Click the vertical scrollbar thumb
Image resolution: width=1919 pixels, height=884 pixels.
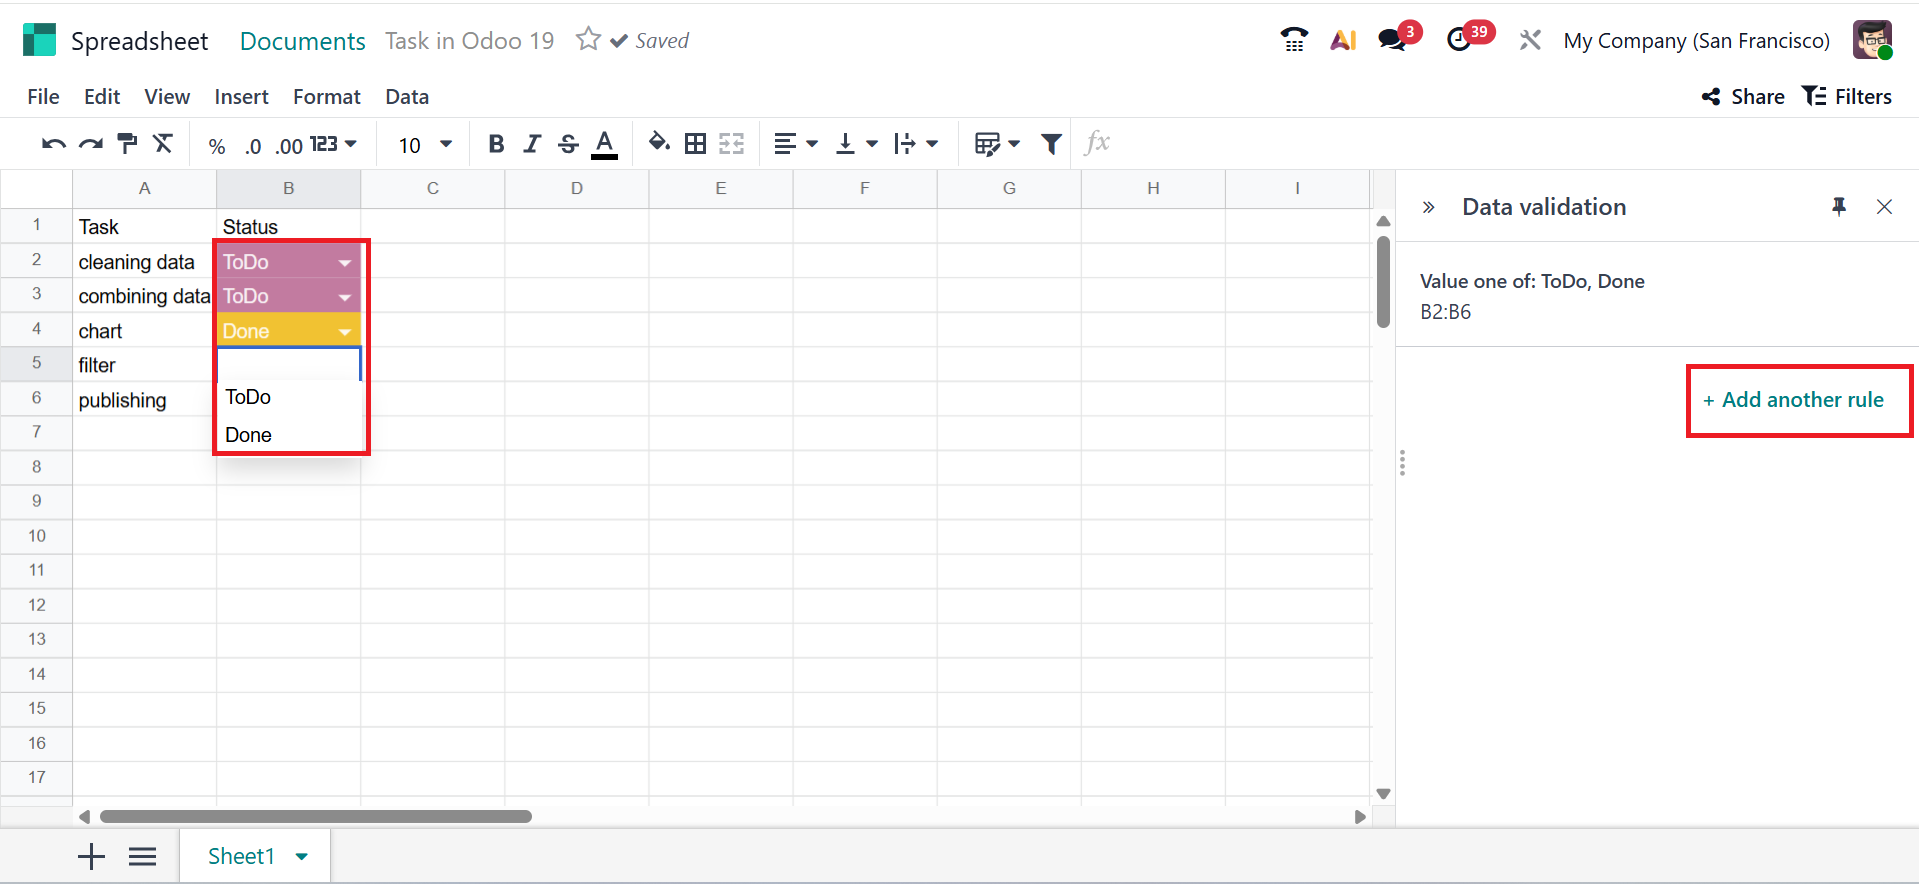coord(1383,282)
